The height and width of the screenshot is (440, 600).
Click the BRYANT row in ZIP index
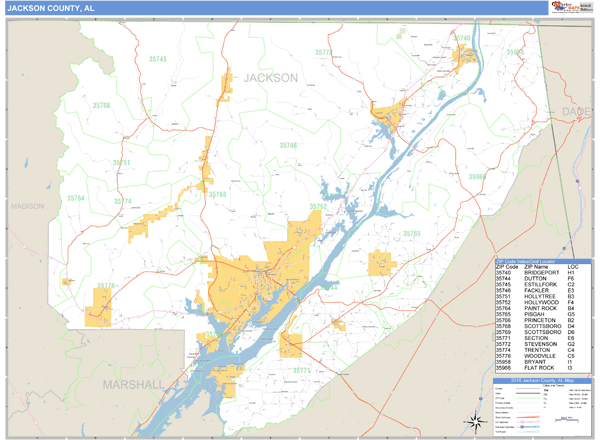[543, 362]
